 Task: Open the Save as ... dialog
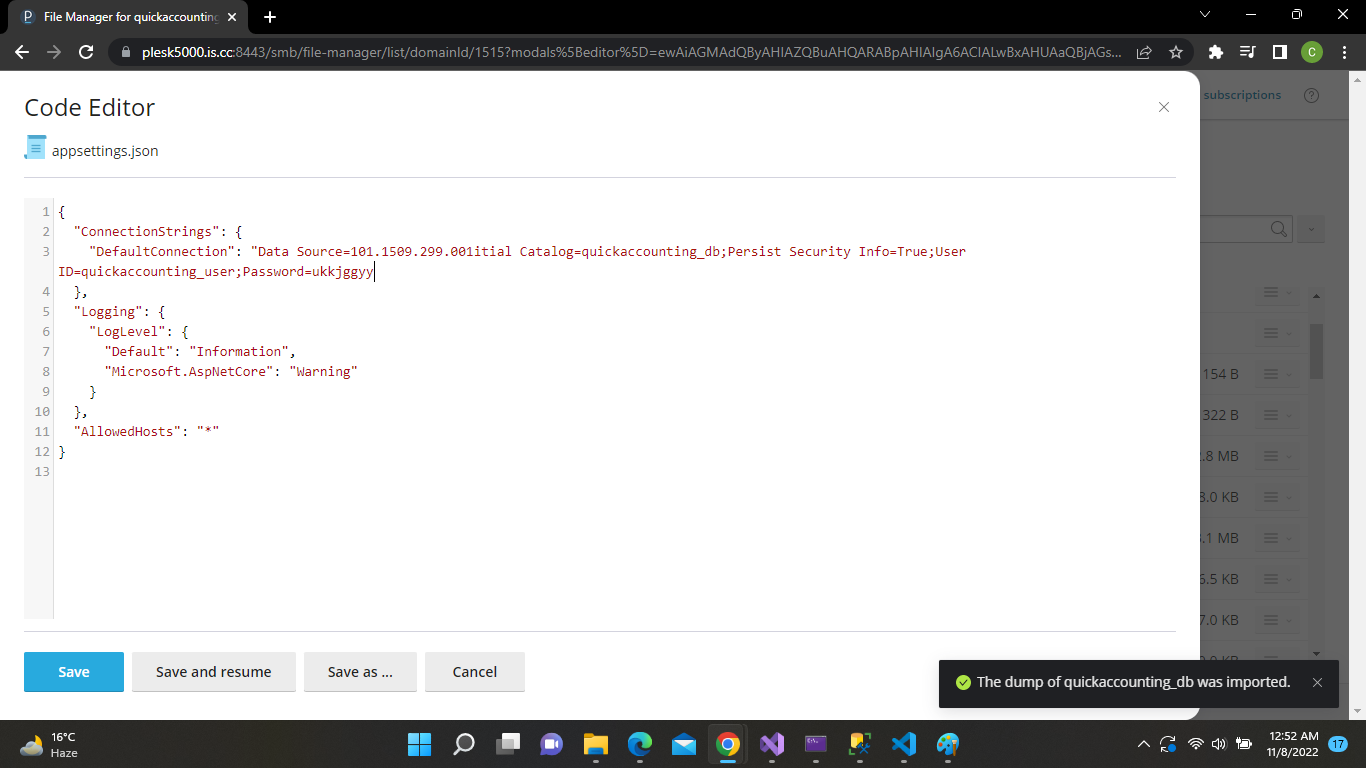(x=360, y=672)
